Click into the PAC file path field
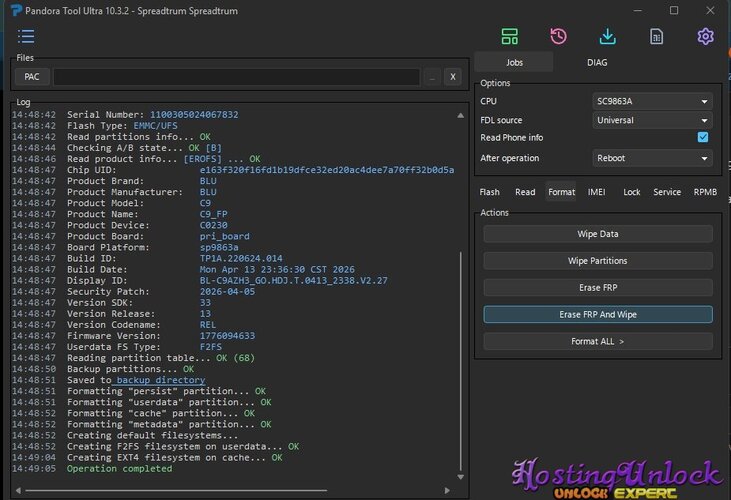 (237, 77)
